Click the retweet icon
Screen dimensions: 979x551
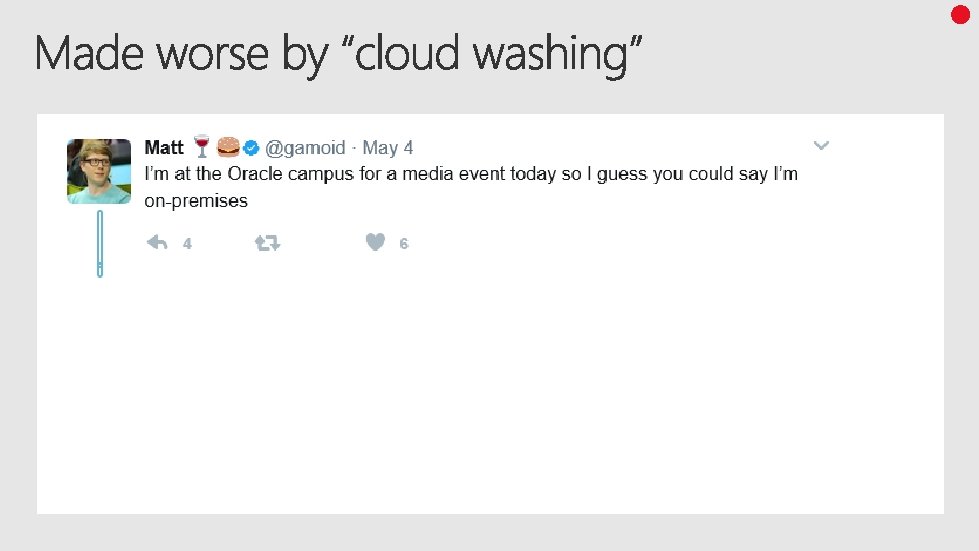(268, 243)
